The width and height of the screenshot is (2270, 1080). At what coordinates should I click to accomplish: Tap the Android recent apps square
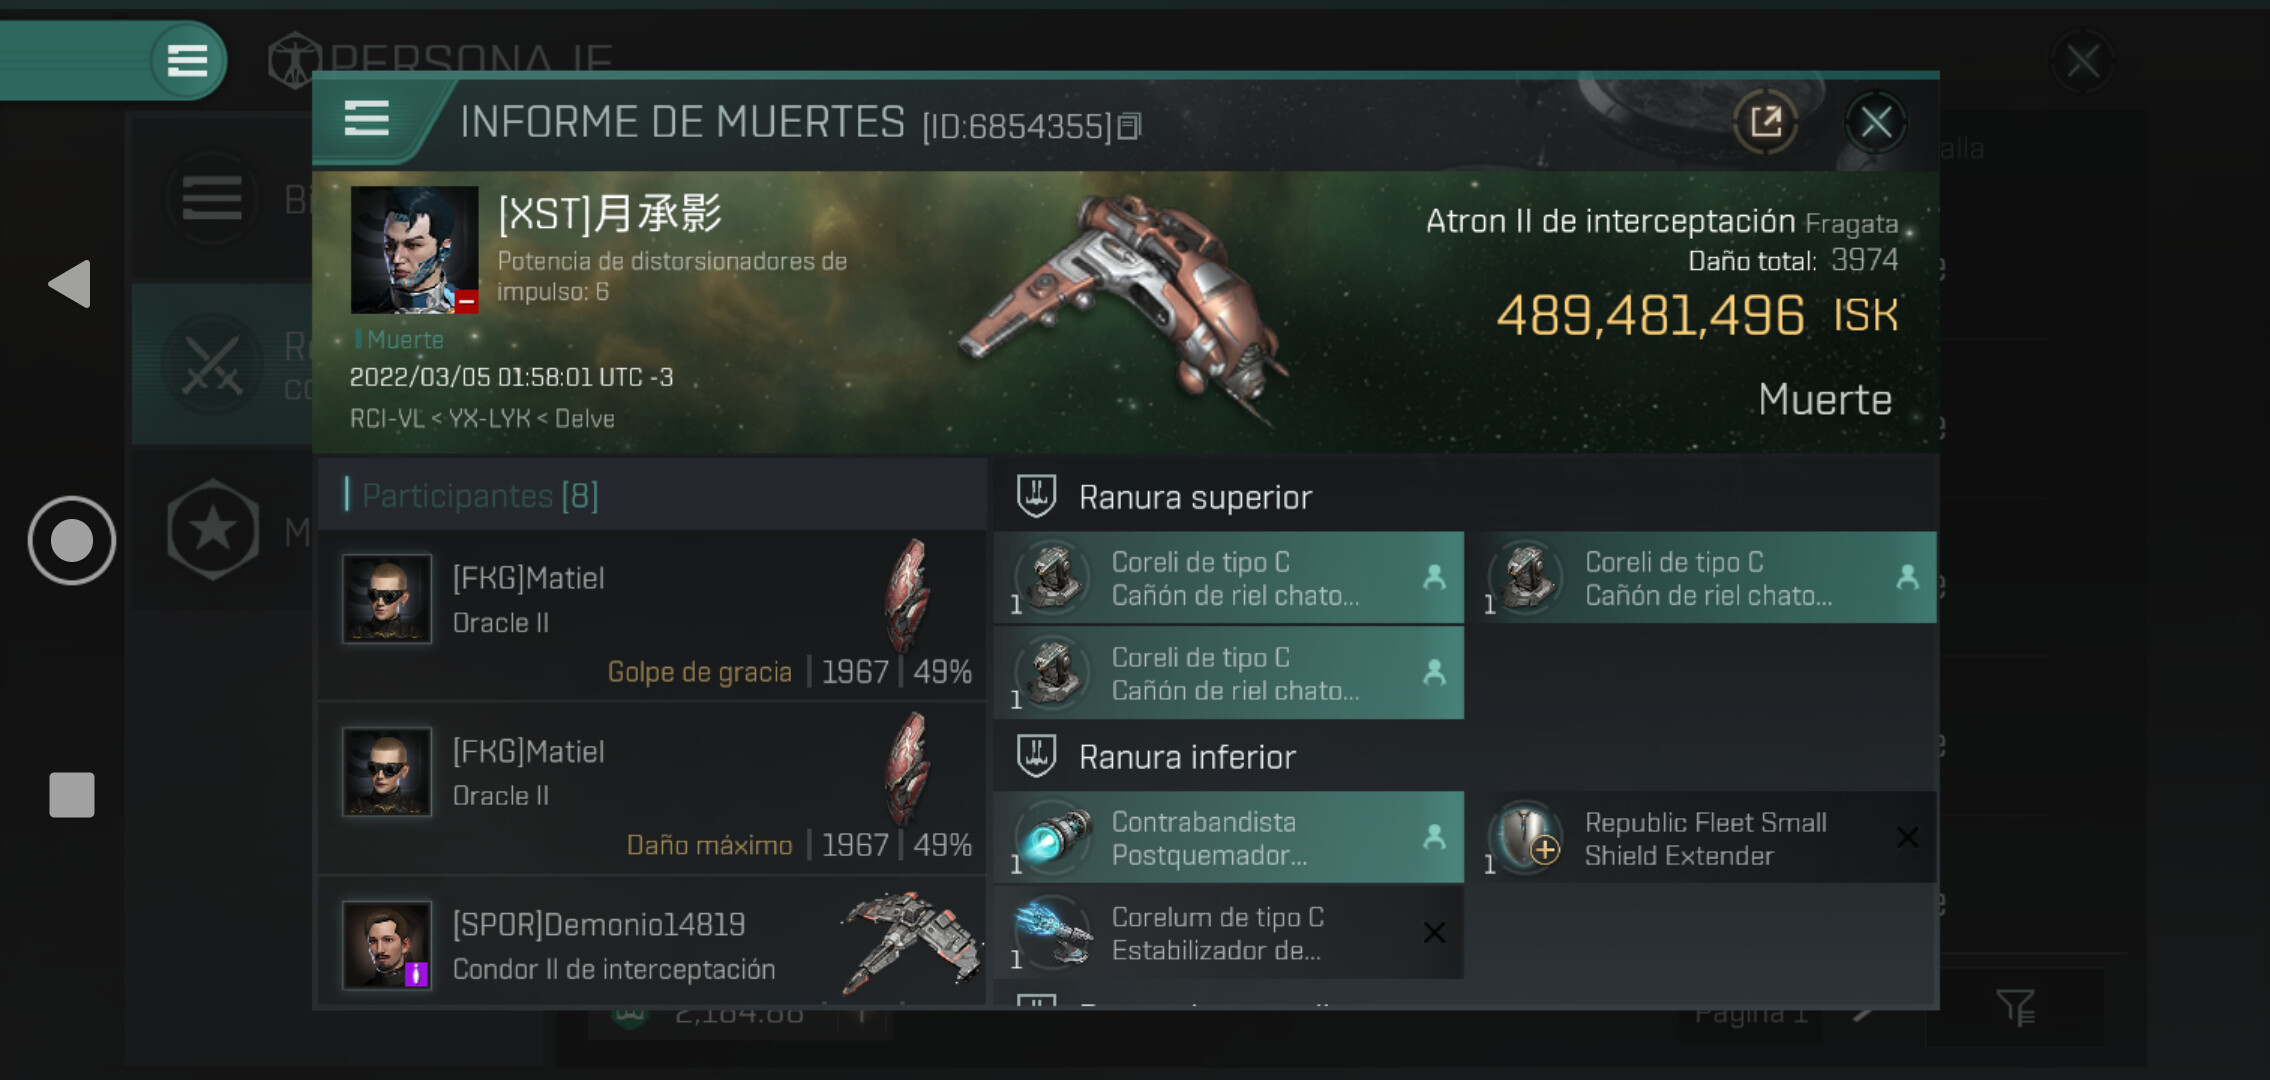click(x=72, y=795)
